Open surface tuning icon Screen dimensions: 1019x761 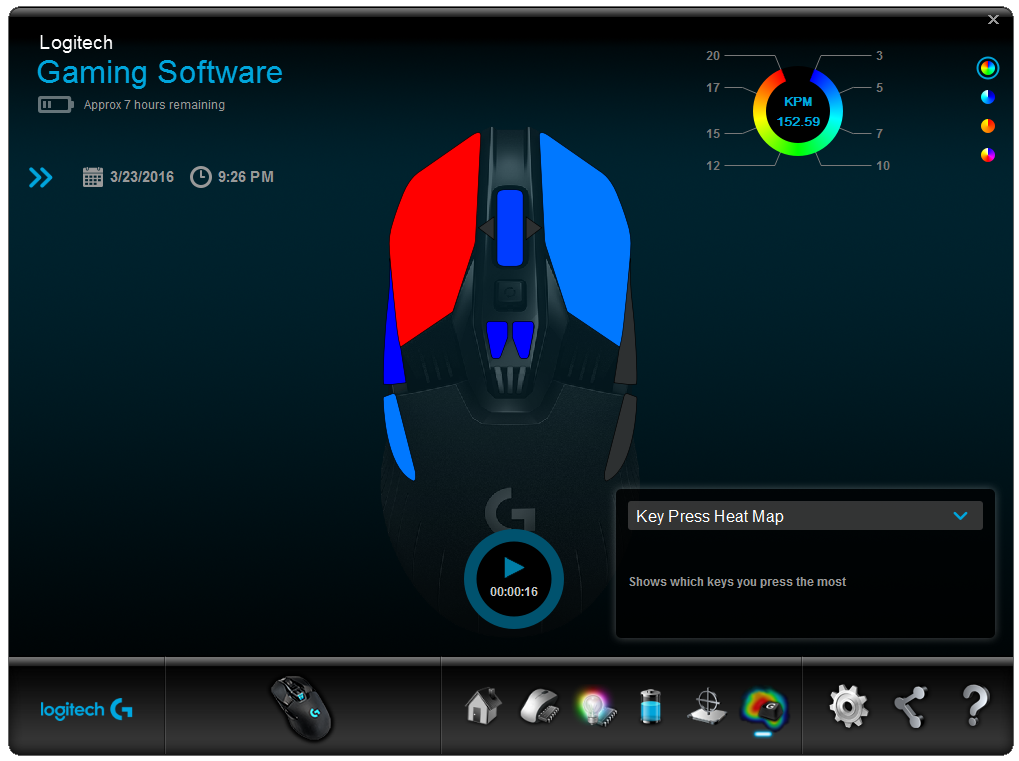click(707, 706)
